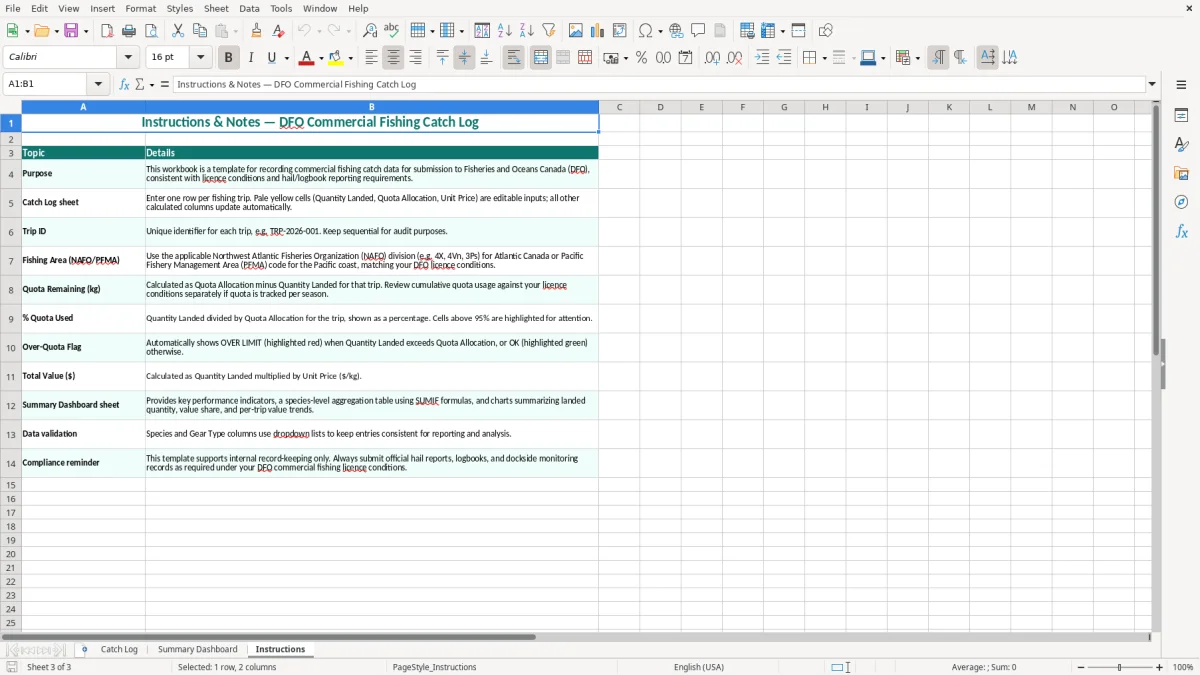Open the Borders dropdown arrow
Viewport: 1200px width, 675px height.
(x=823, y=59)
